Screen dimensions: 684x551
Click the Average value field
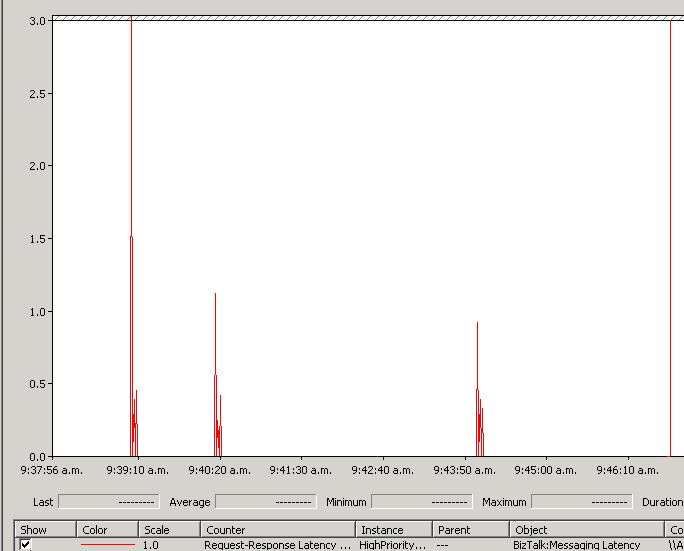(x=266, y=502)
